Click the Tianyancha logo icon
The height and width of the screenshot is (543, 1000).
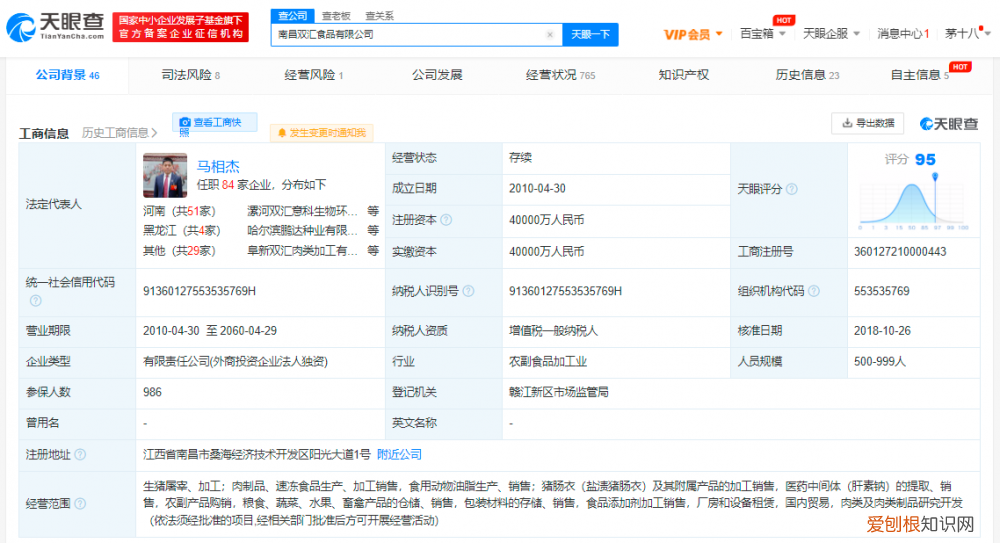click(x=21, y=27)
